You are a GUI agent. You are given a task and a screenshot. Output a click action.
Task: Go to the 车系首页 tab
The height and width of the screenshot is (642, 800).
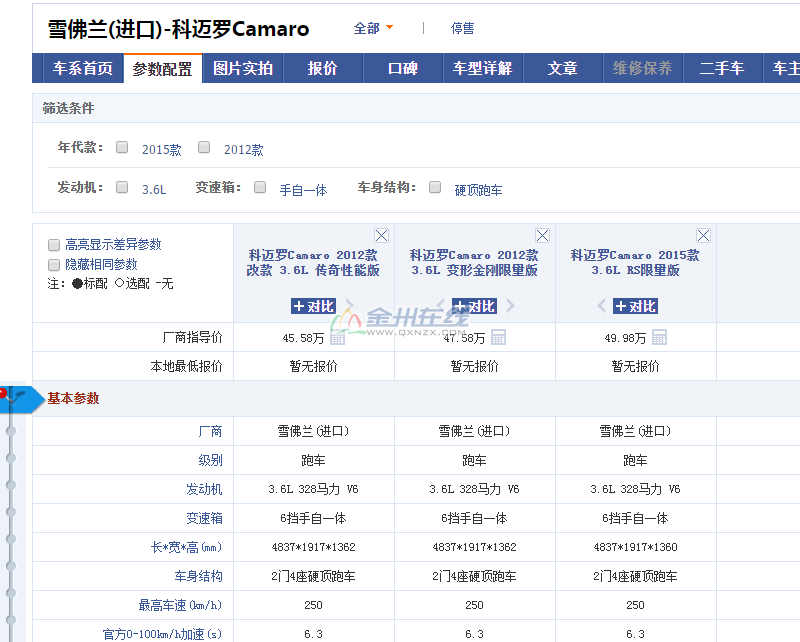click(83, 68)
